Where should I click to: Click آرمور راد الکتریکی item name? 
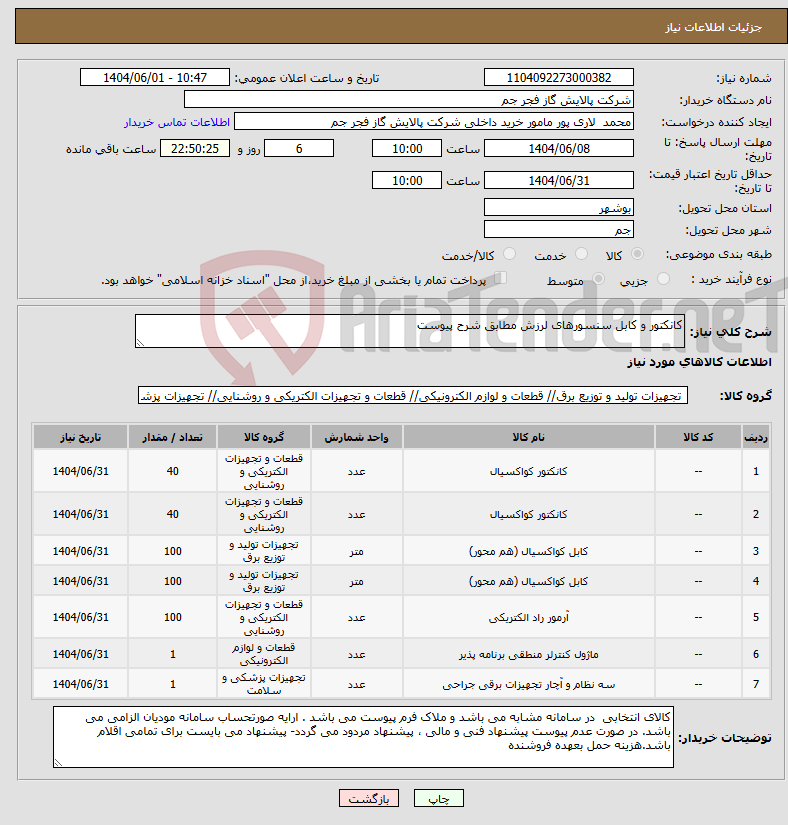(529, 617)
